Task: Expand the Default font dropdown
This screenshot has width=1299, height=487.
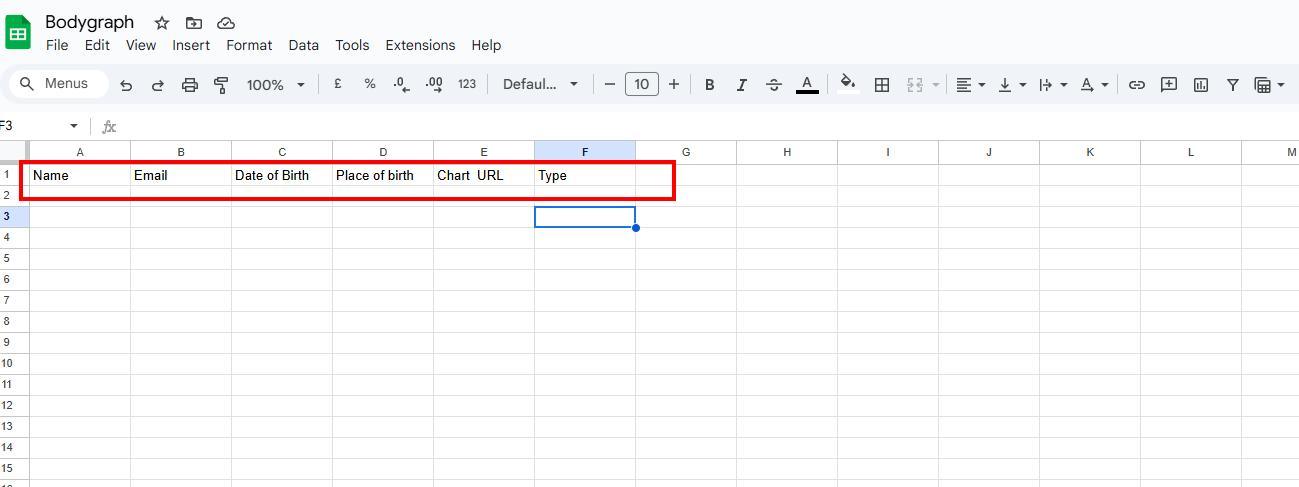Action: 540,85
